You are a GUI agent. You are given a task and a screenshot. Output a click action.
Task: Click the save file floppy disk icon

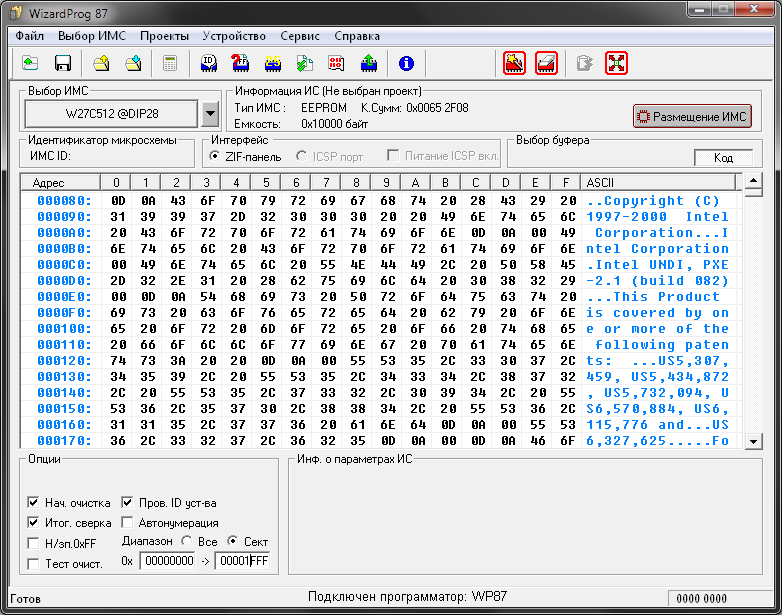[62, 63]
